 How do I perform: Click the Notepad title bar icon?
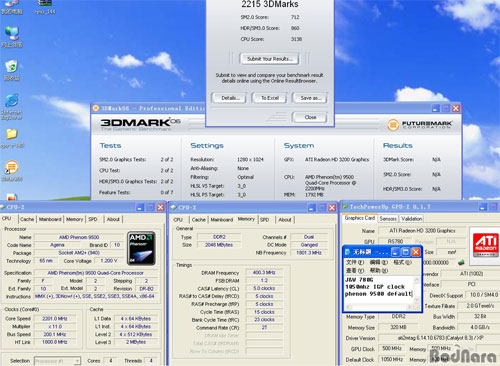point(348,252)
